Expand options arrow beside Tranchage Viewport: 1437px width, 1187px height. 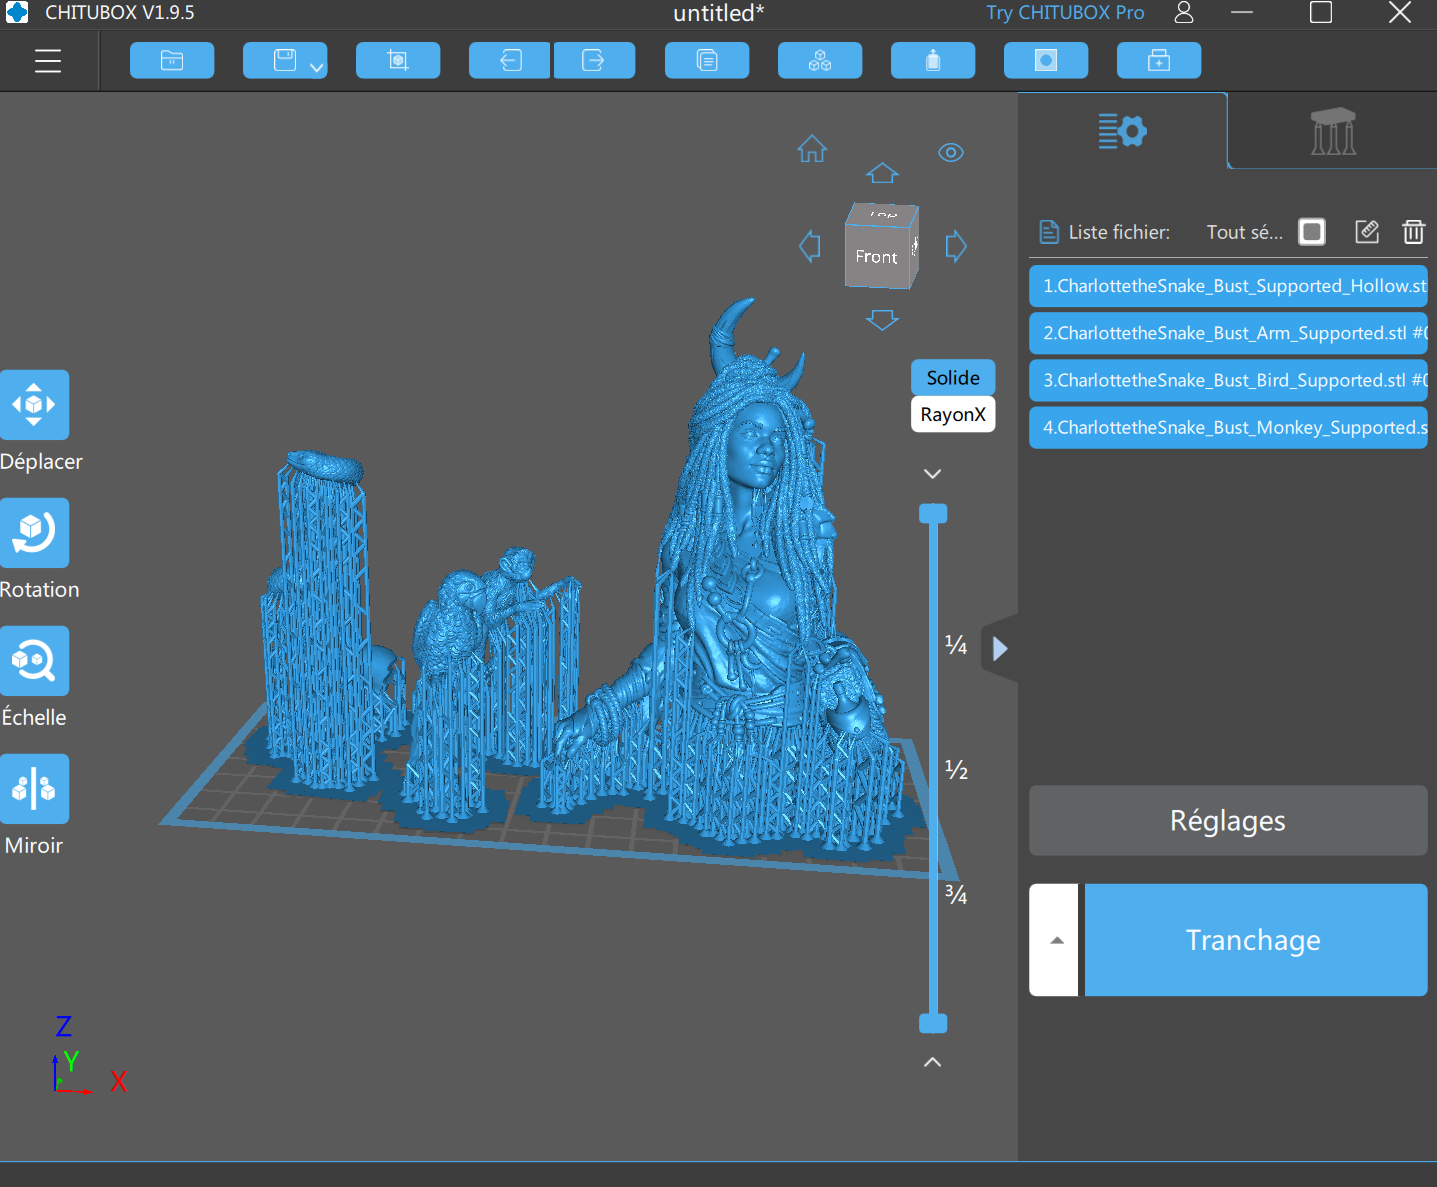pos(1056,940)
